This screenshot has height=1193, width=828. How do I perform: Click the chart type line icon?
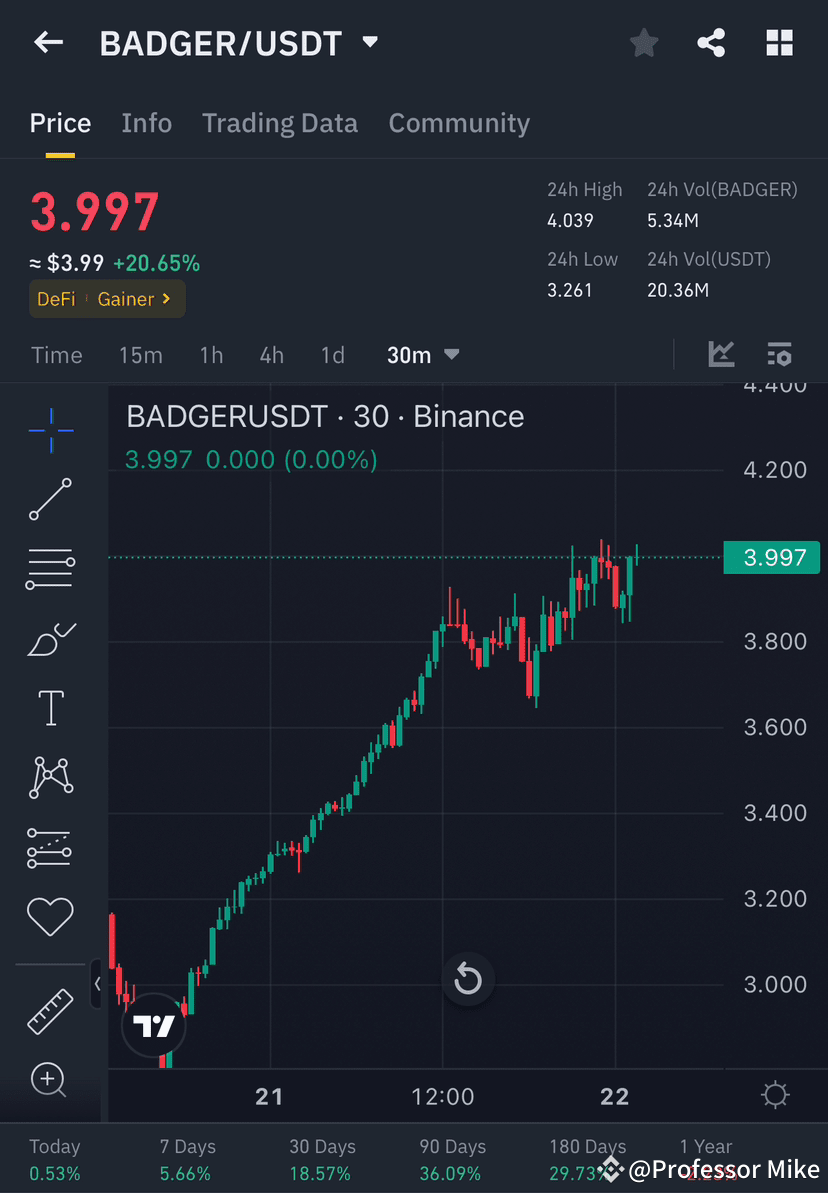pos(722,354)
